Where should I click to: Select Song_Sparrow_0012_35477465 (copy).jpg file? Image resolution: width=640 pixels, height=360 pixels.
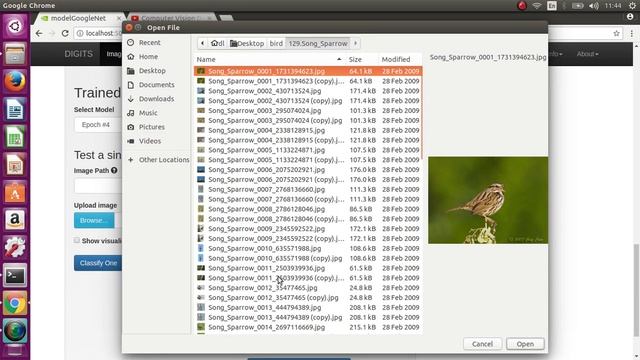(308, 298)
